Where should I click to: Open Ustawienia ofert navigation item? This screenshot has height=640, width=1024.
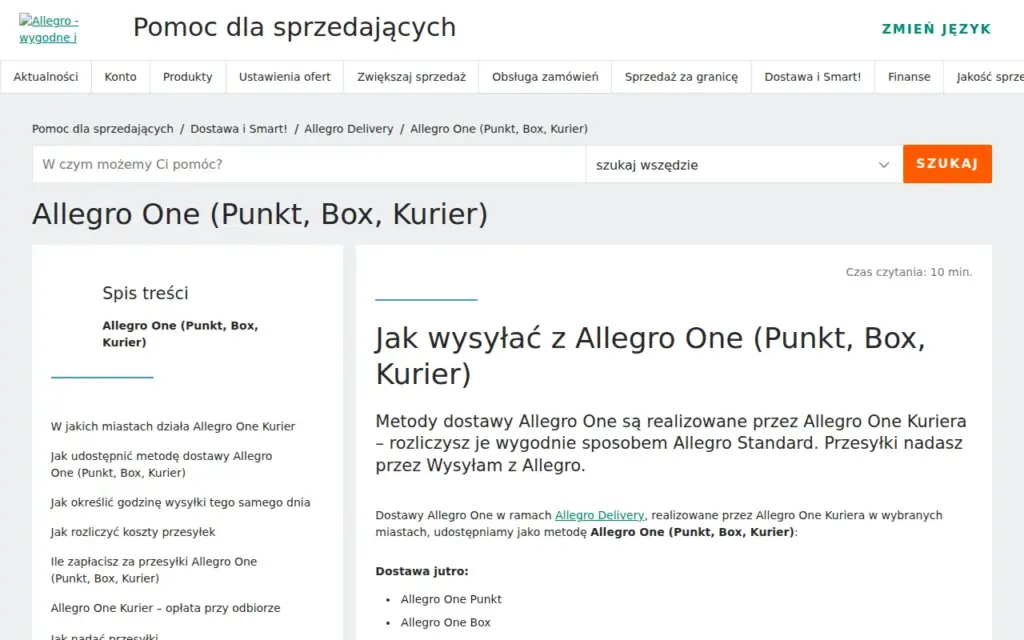[x=285, y=77]
